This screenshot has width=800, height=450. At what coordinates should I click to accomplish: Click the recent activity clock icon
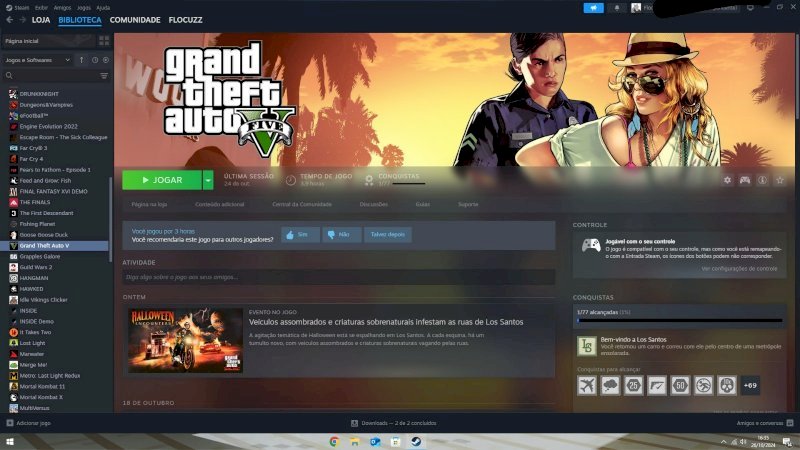pos(95,60)
